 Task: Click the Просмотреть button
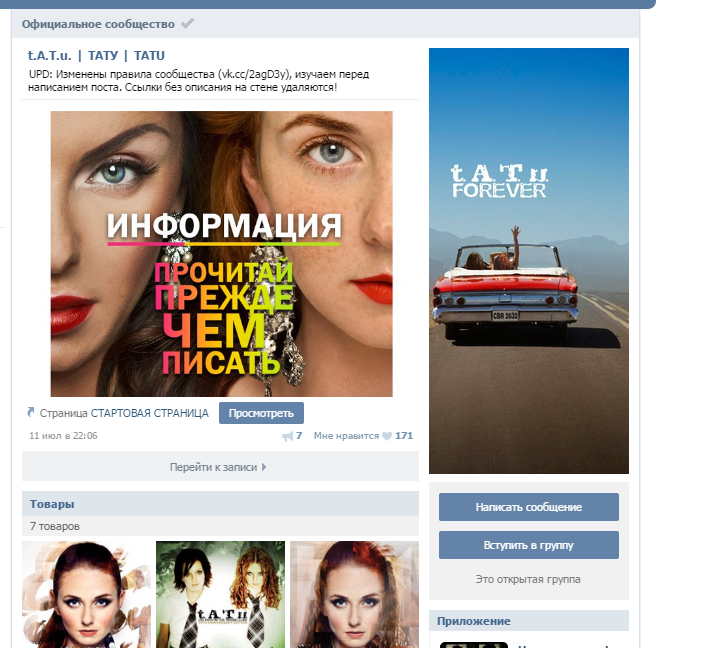(261, 413)
